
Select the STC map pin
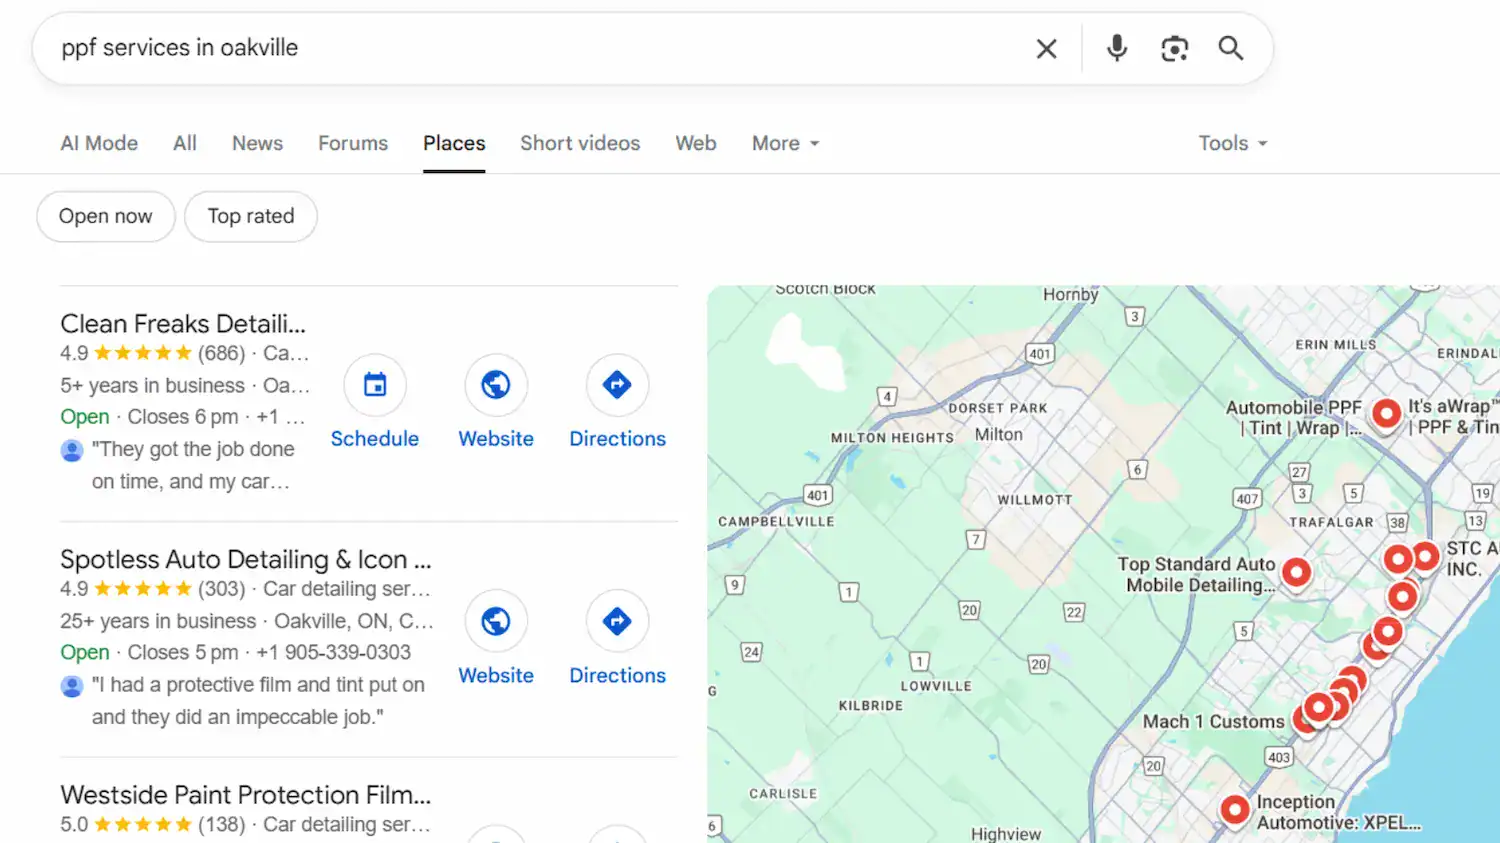coord(1425,556)
